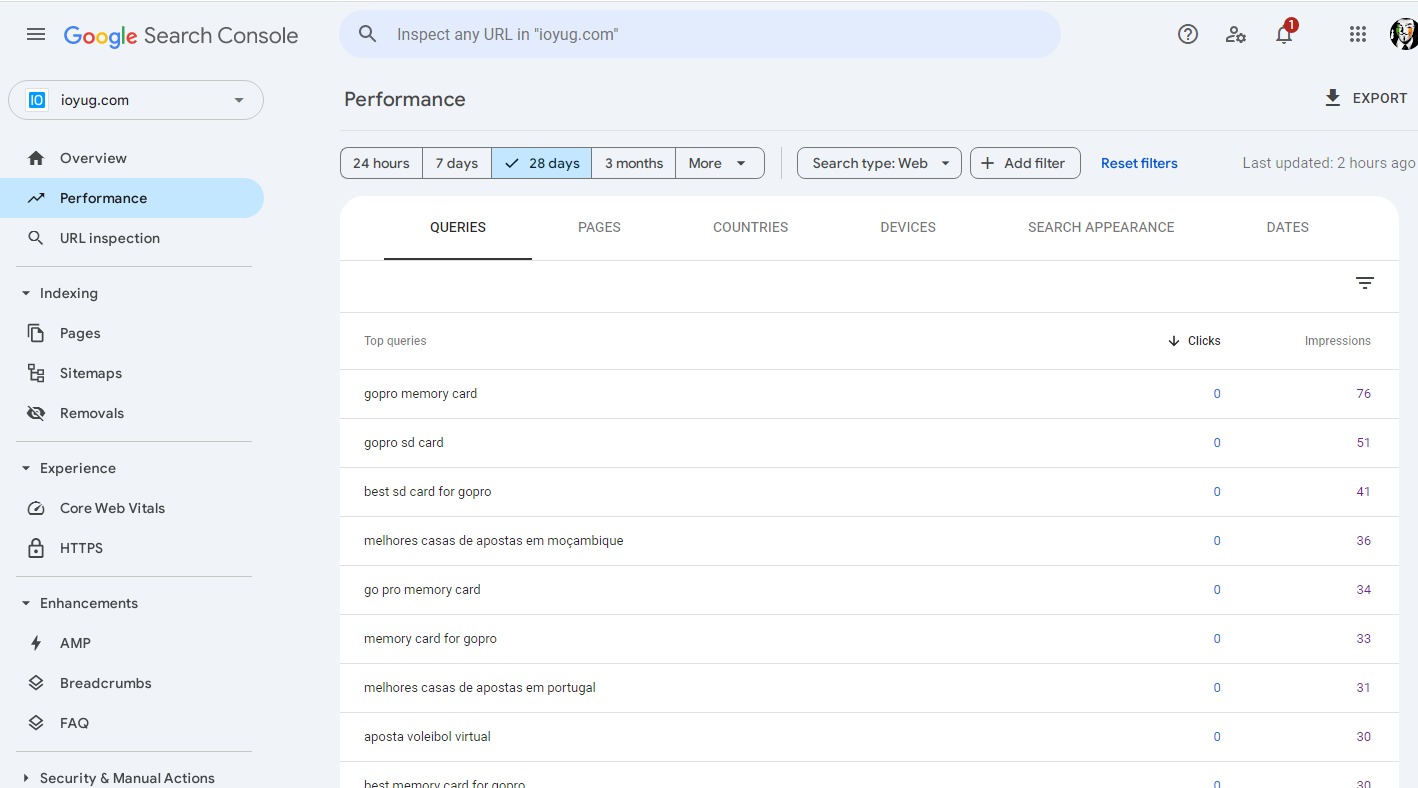Click the Removals hidden-eye icon
The height and width of the screenshot is (788, 1418).
(36, 413)
